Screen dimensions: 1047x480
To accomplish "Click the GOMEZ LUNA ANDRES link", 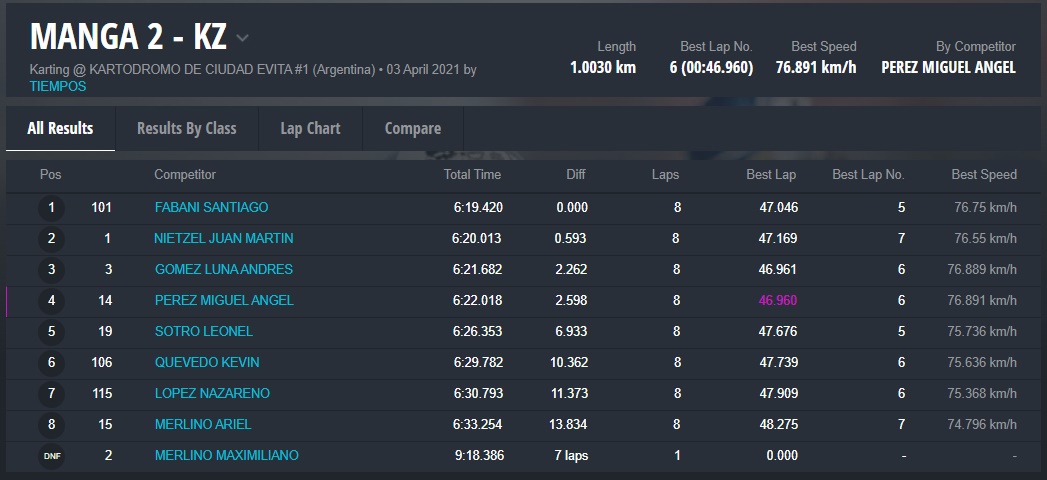I will click(223, 269).
